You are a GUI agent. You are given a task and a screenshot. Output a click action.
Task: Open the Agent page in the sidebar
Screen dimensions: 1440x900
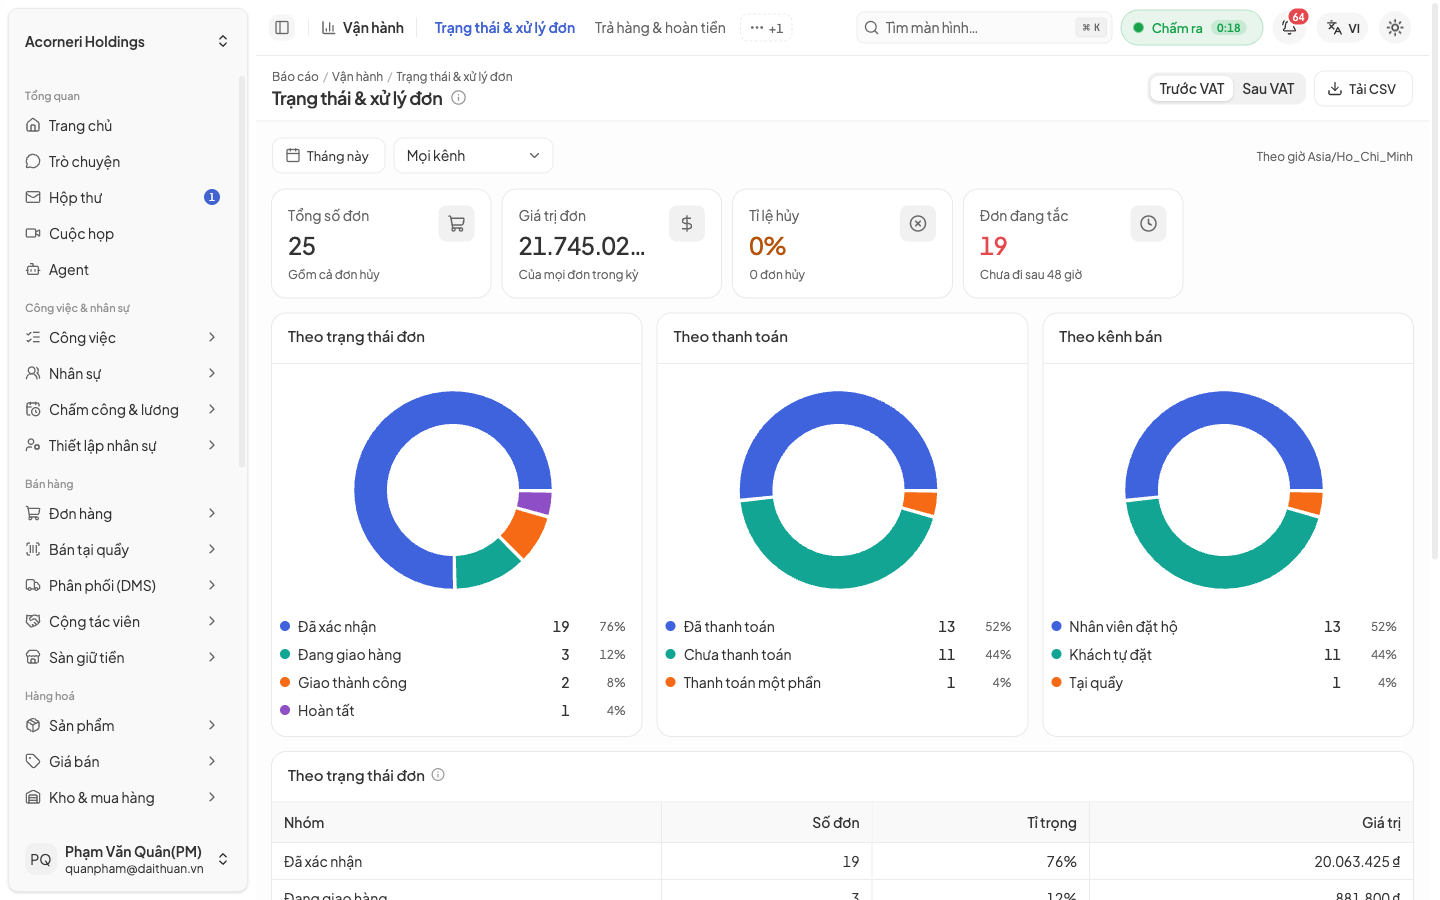122,270
